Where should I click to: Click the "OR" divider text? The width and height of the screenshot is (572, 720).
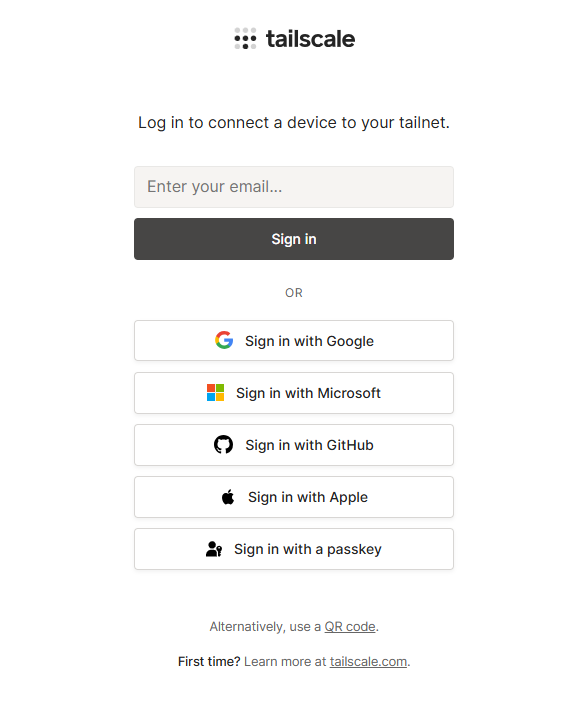294,293
